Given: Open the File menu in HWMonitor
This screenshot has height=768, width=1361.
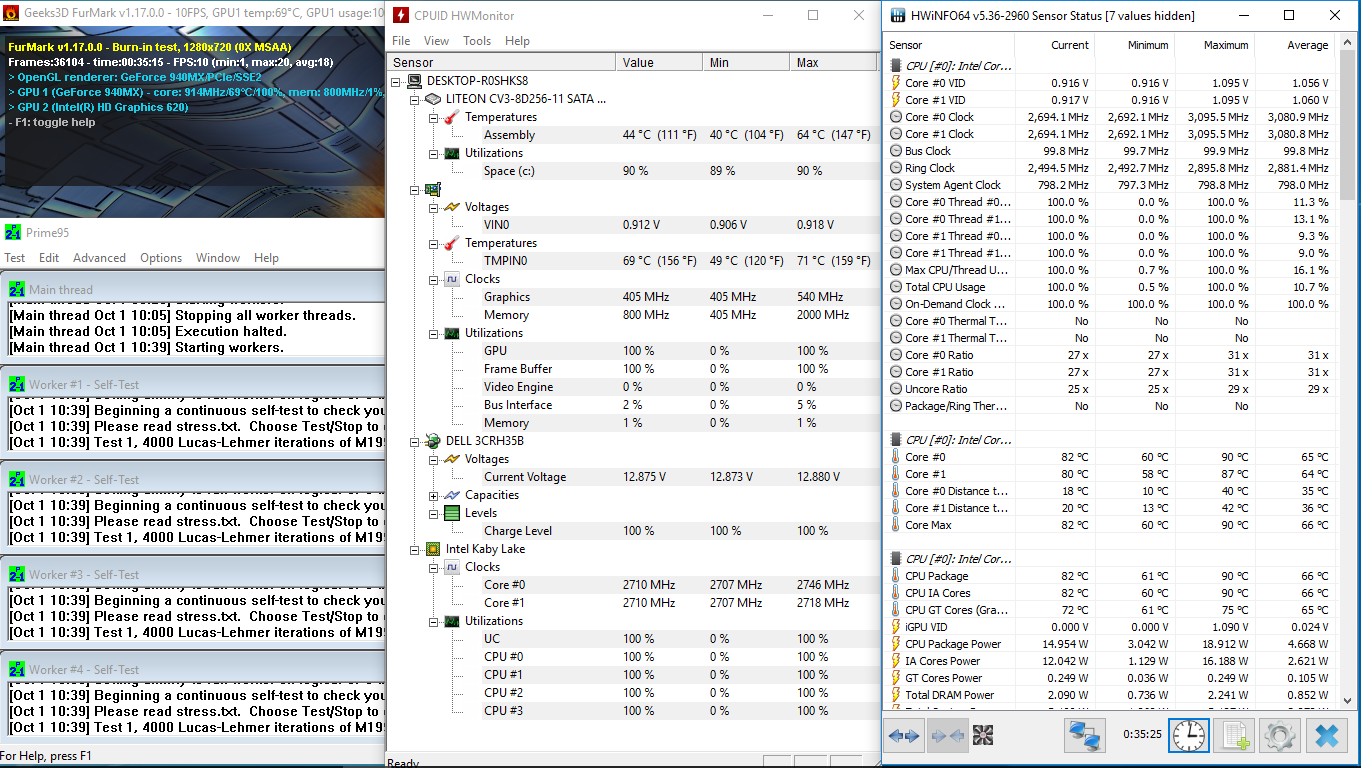Looking at the screenshot, I should click(401, 41).
